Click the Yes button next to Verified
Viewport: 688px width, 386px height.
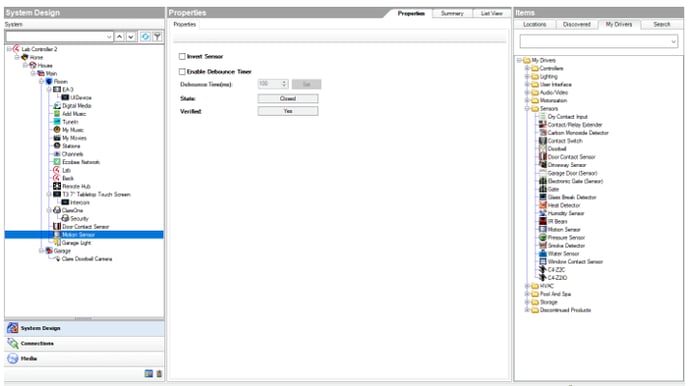[x=288, y=111]
